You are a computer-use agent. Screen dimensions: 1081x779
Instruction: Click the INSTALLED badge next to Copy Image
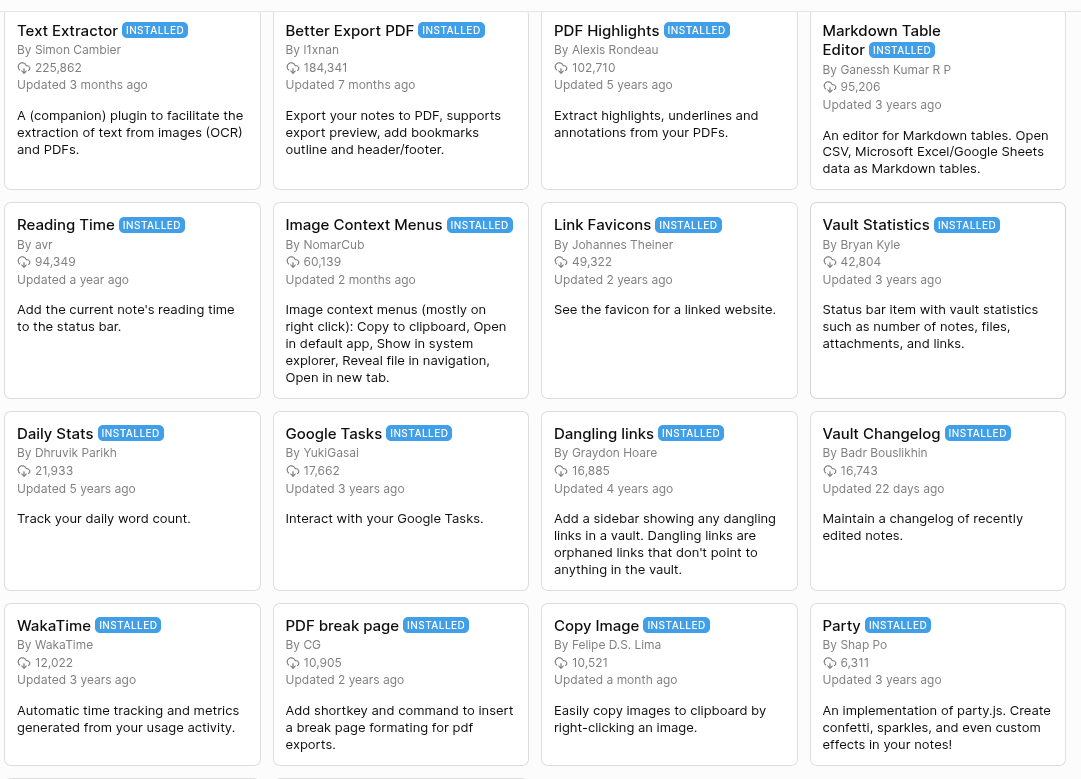tap(676, 626)
